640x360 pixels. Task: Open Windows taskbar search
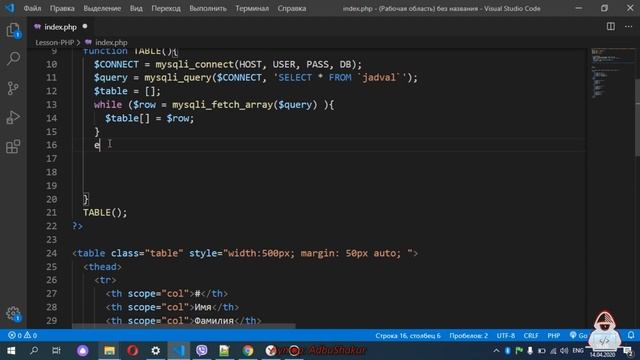[34, 351]
